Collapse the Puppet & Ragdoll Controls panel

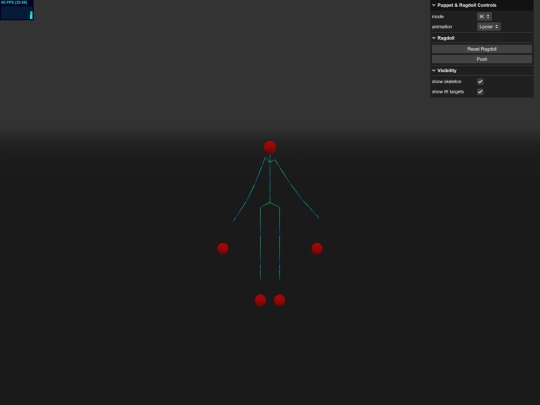pyautogui.click(x=482, y=5)
